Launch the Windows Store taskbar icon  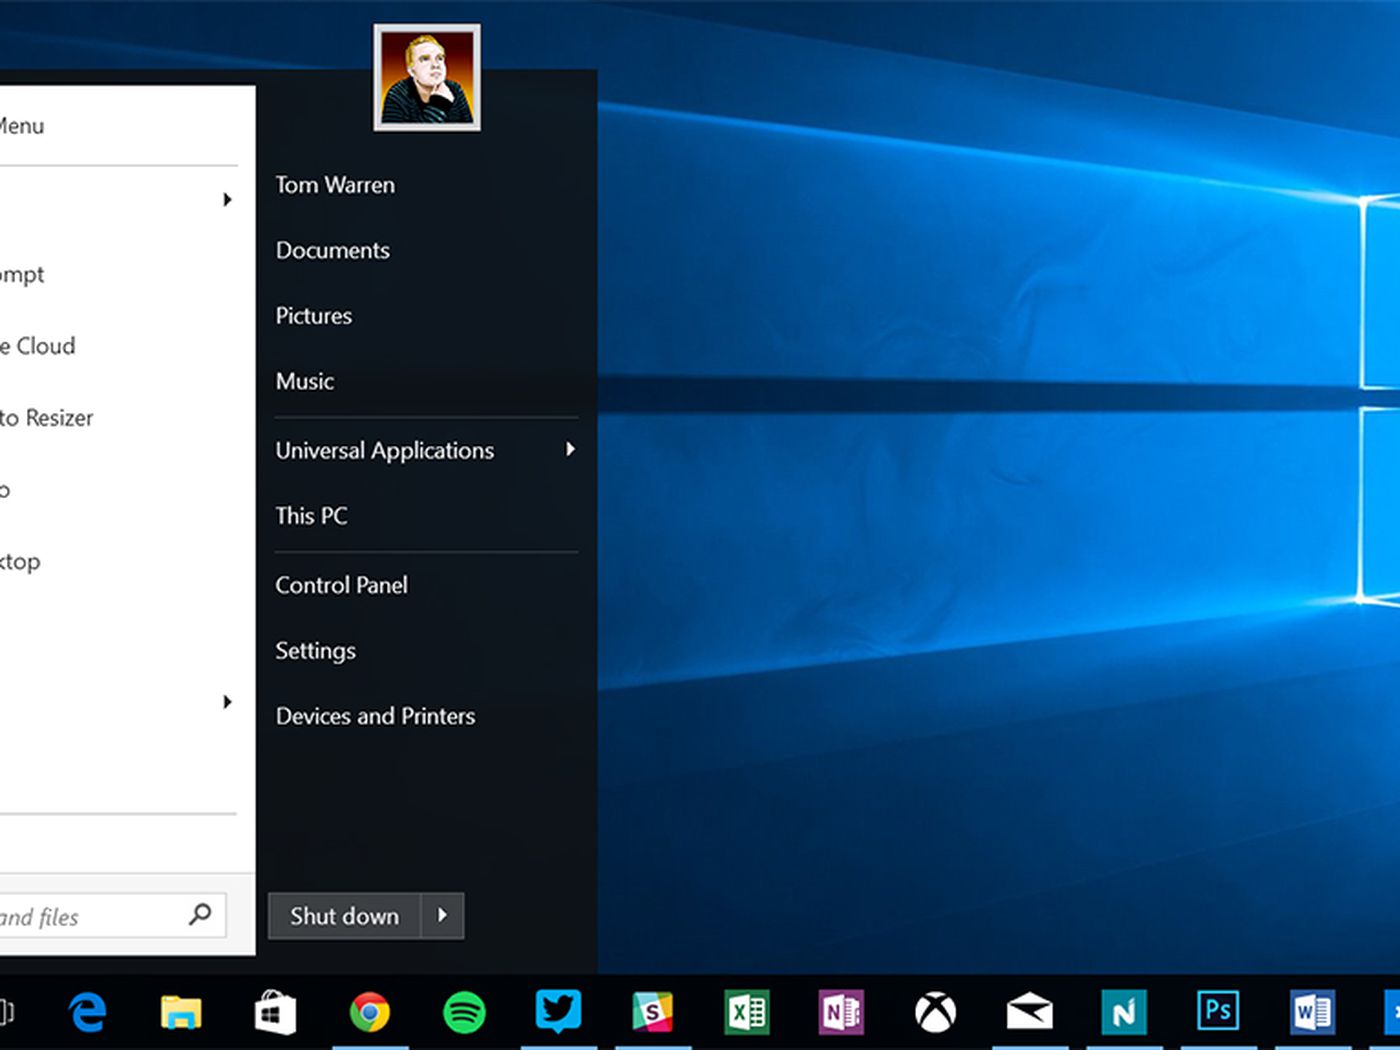point(275,1013)
